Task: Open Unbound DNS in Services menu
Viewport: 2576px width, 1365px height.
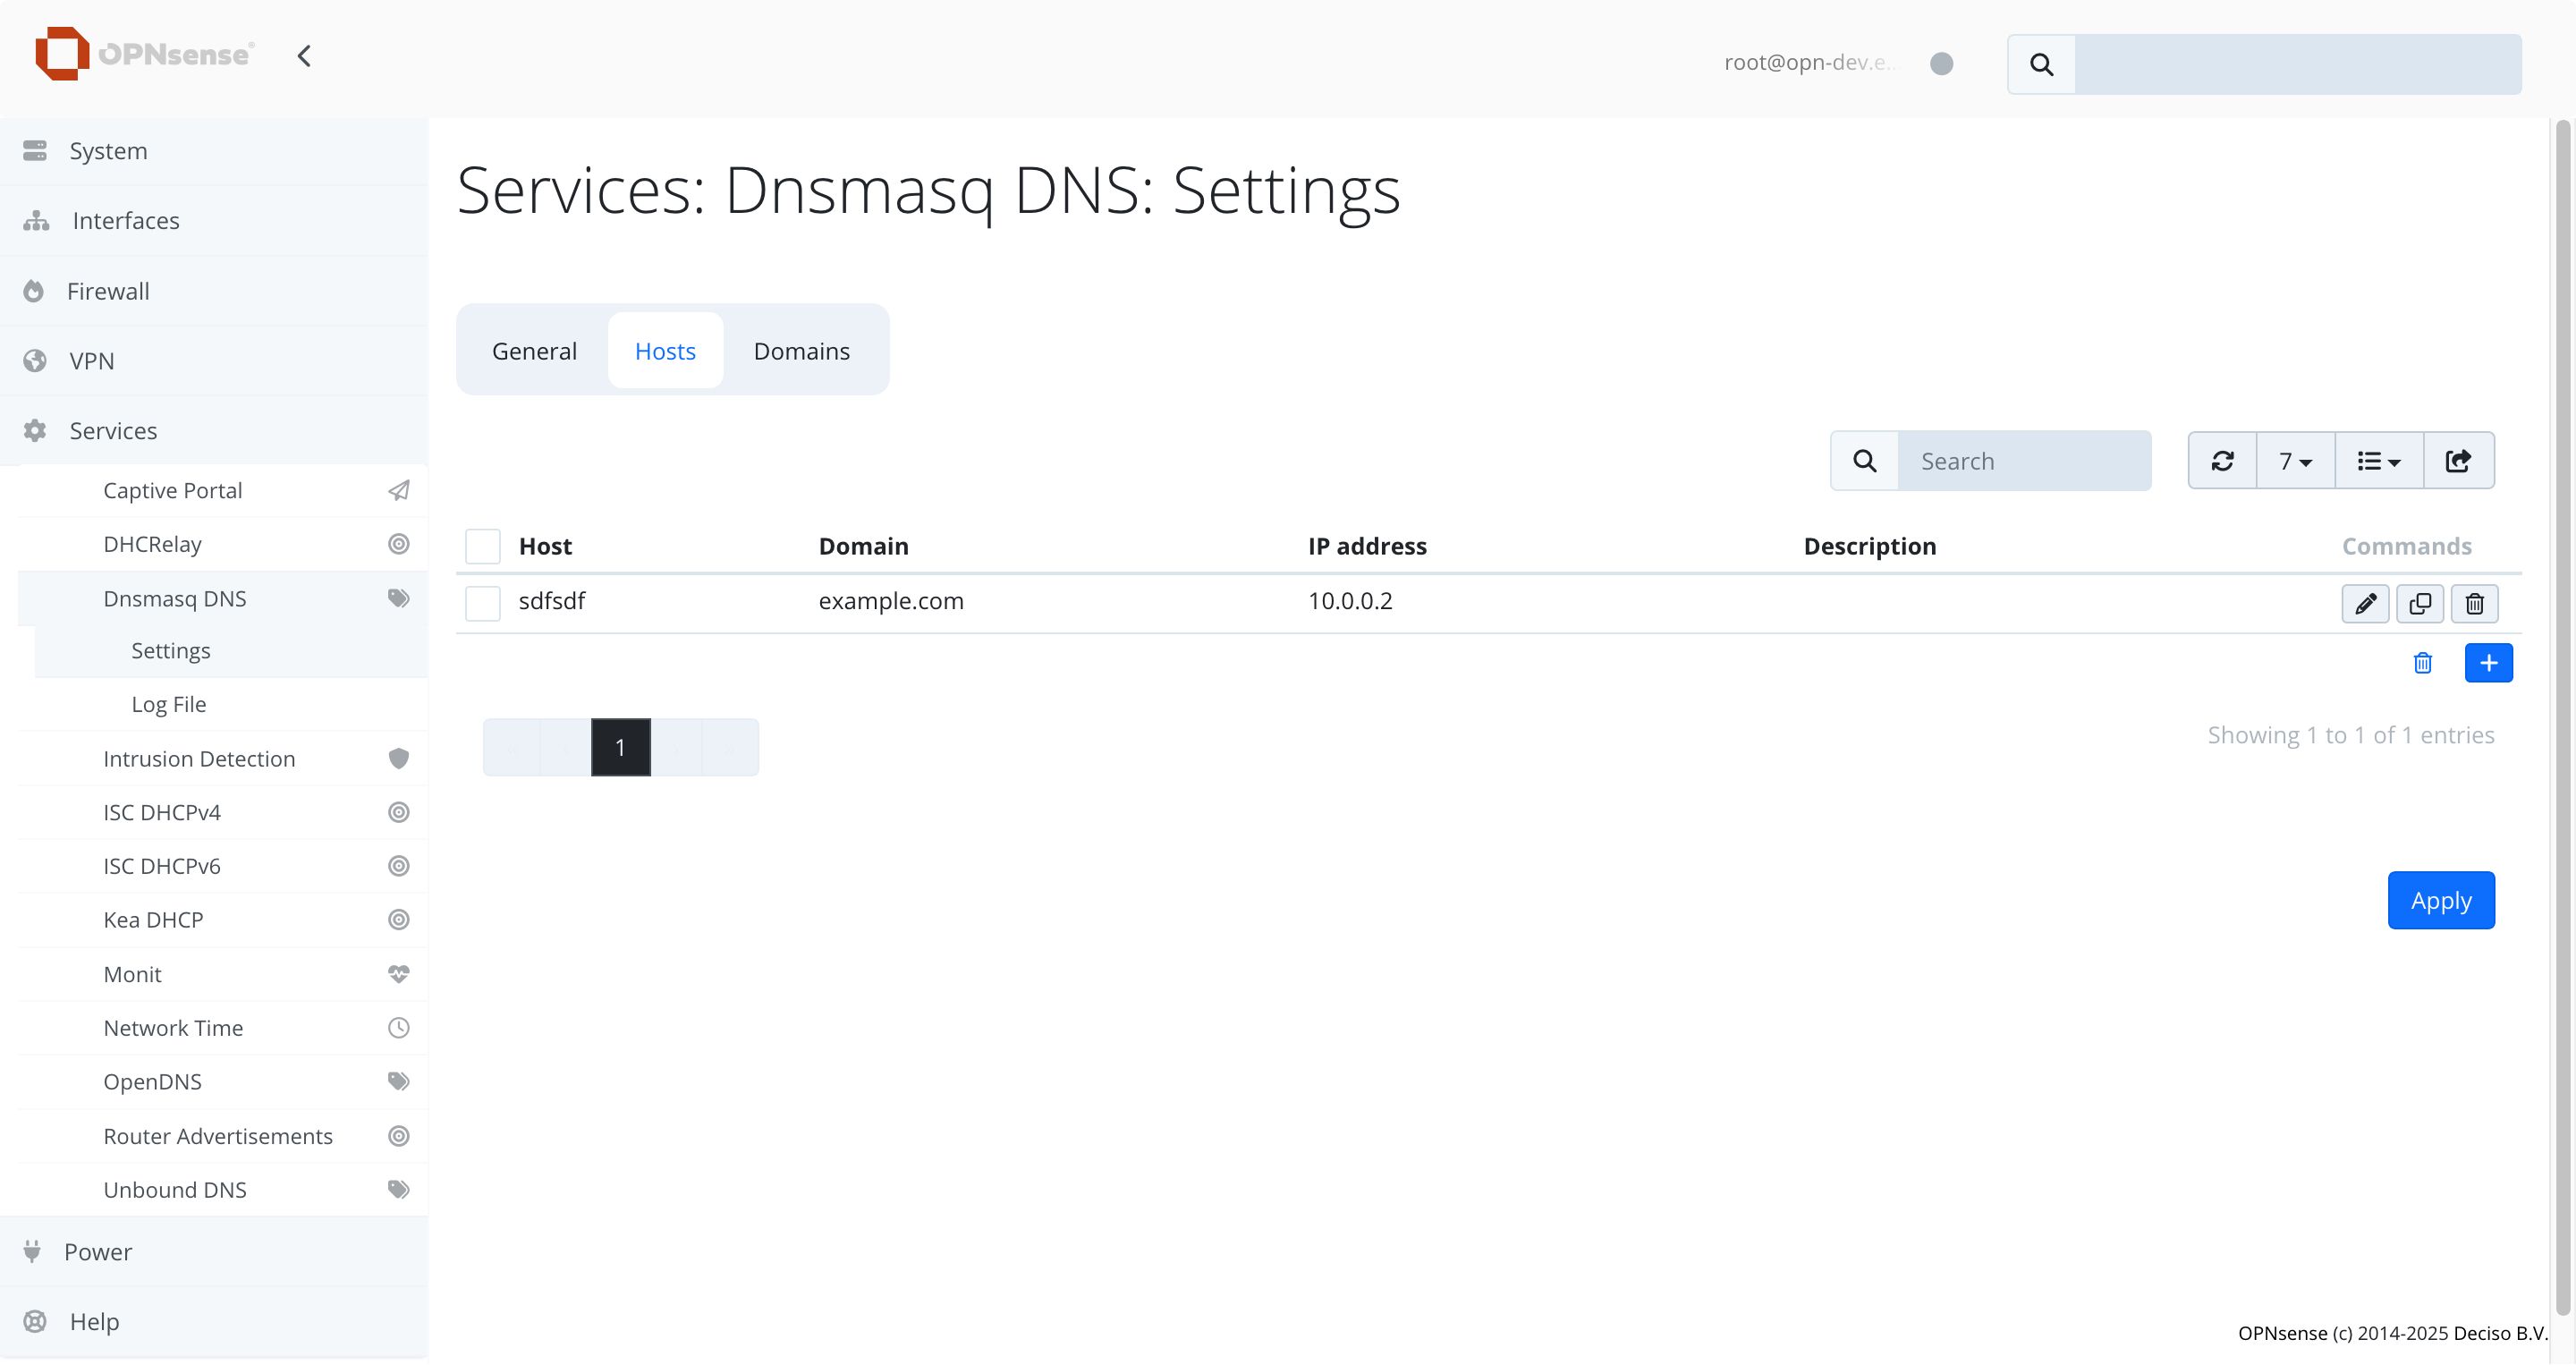Action: (175, 1190)
